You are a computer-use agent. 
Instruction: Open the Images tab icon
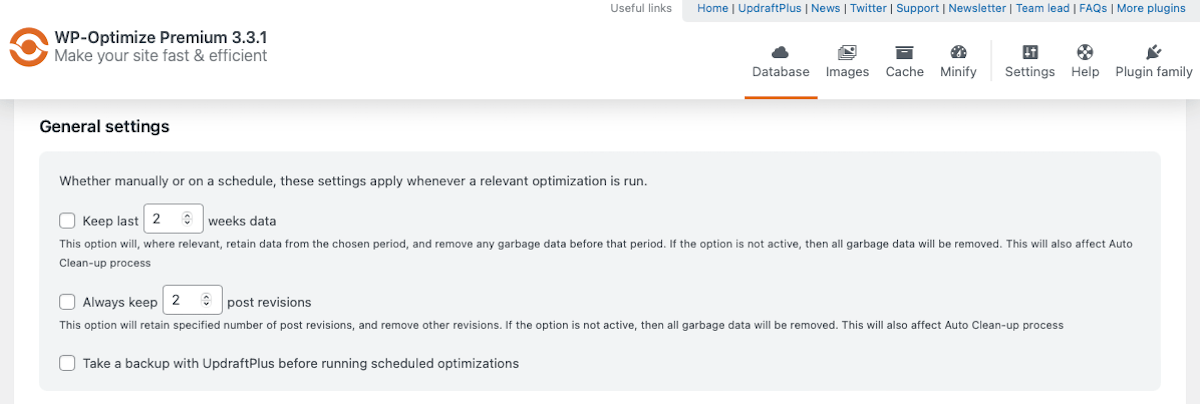847,52
